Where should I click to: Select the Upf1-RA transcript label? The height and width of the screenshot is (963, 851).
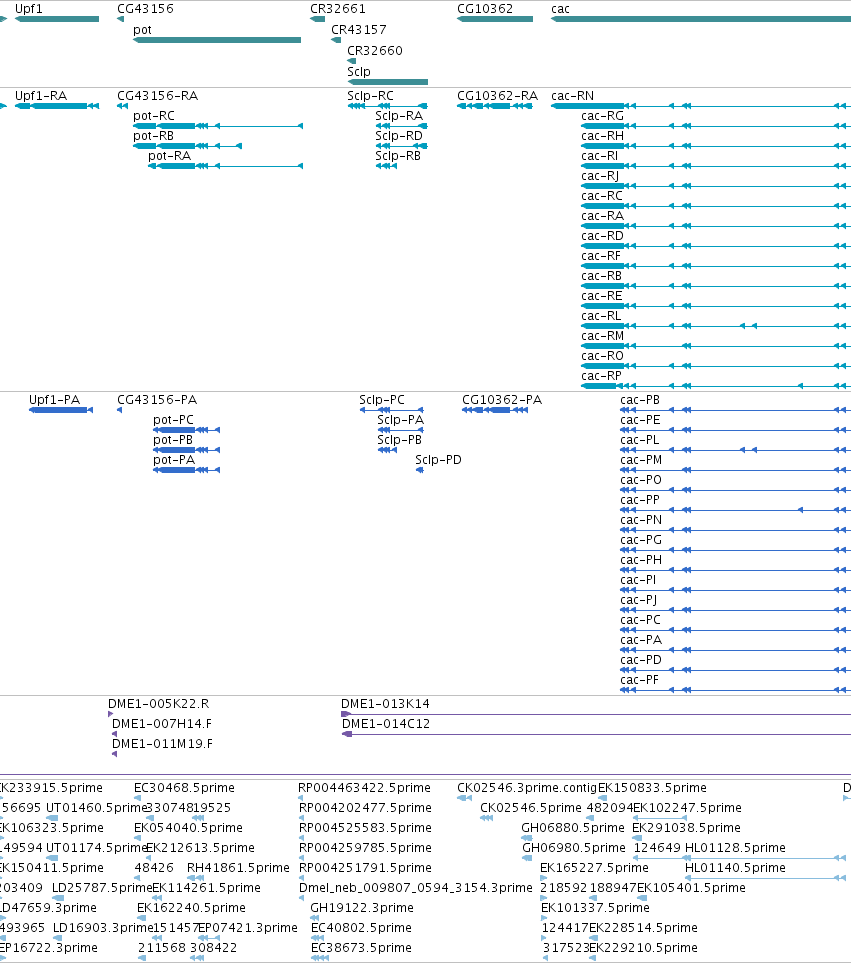click(41, 96)
